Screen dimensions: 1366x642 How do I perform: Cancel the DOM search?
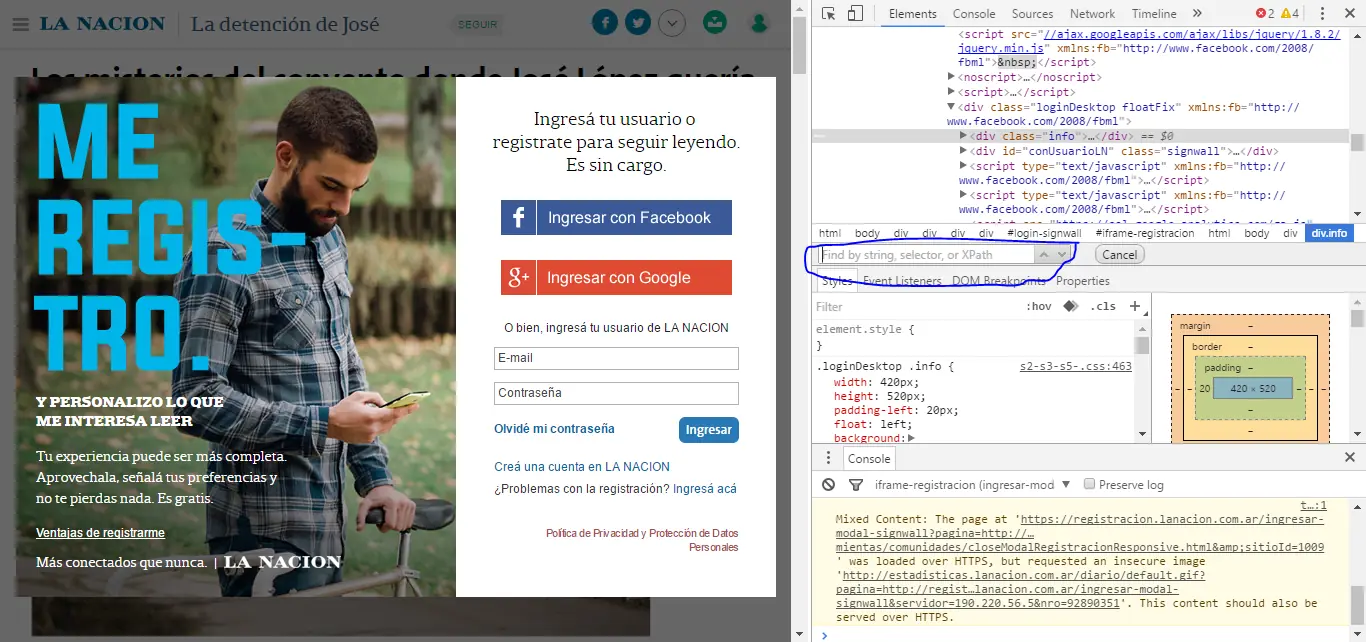click(x=1119, y=255)
